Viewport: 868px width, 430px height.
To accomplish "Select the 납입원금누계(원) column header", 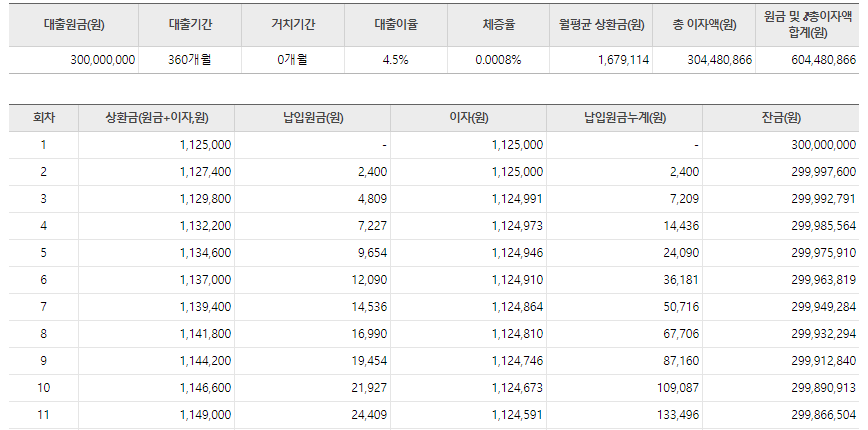I will (625, 118).
